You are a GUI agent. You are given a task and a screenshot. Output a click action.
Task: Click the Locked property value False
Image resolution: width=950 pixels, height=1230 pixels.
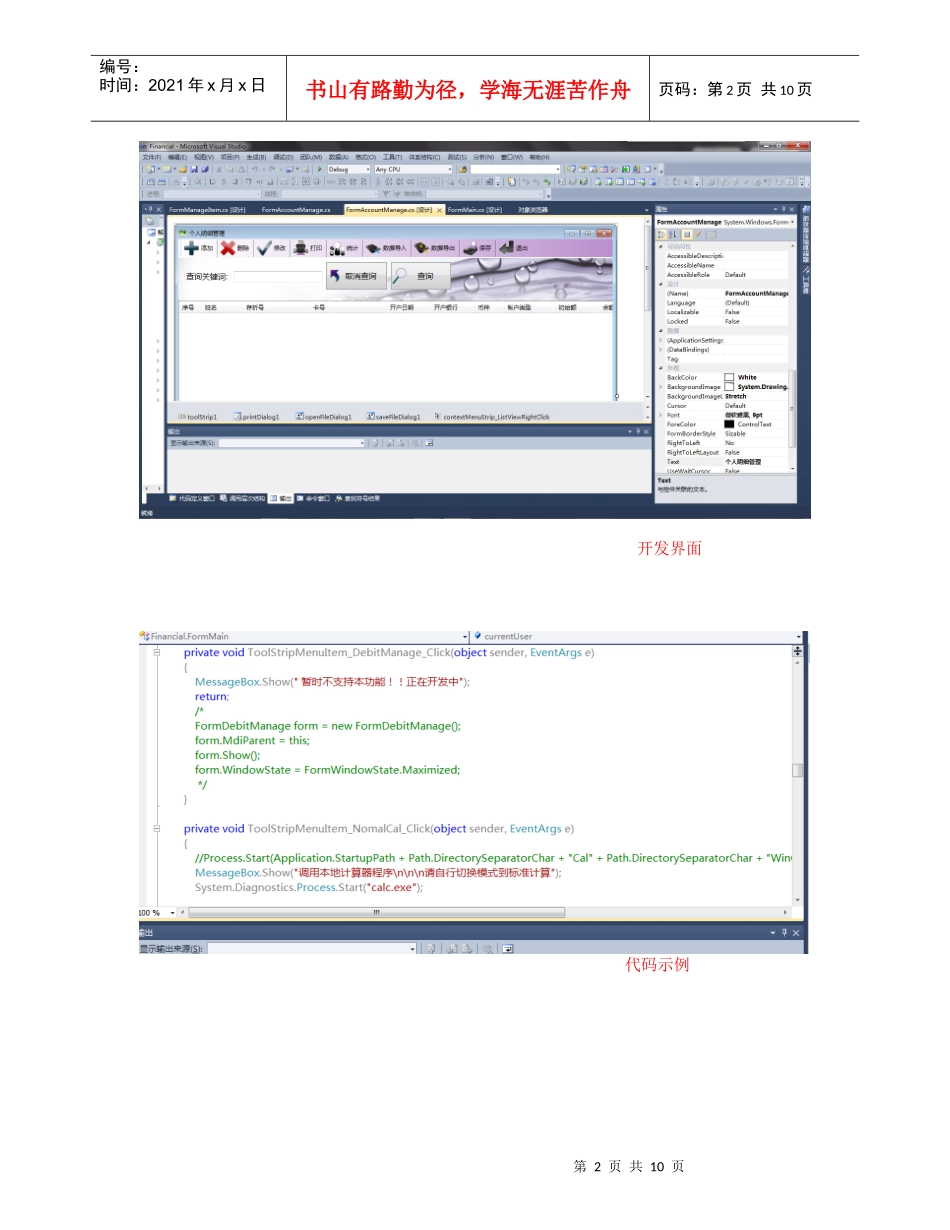coord(733,321)
